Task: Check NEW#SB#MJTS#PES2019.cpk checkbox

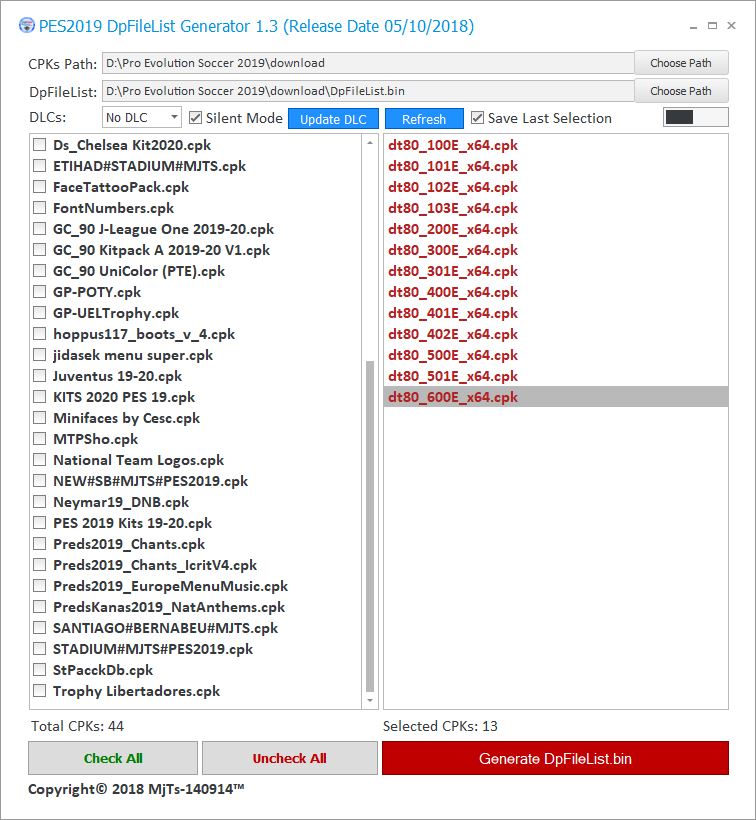Action: 39,481
